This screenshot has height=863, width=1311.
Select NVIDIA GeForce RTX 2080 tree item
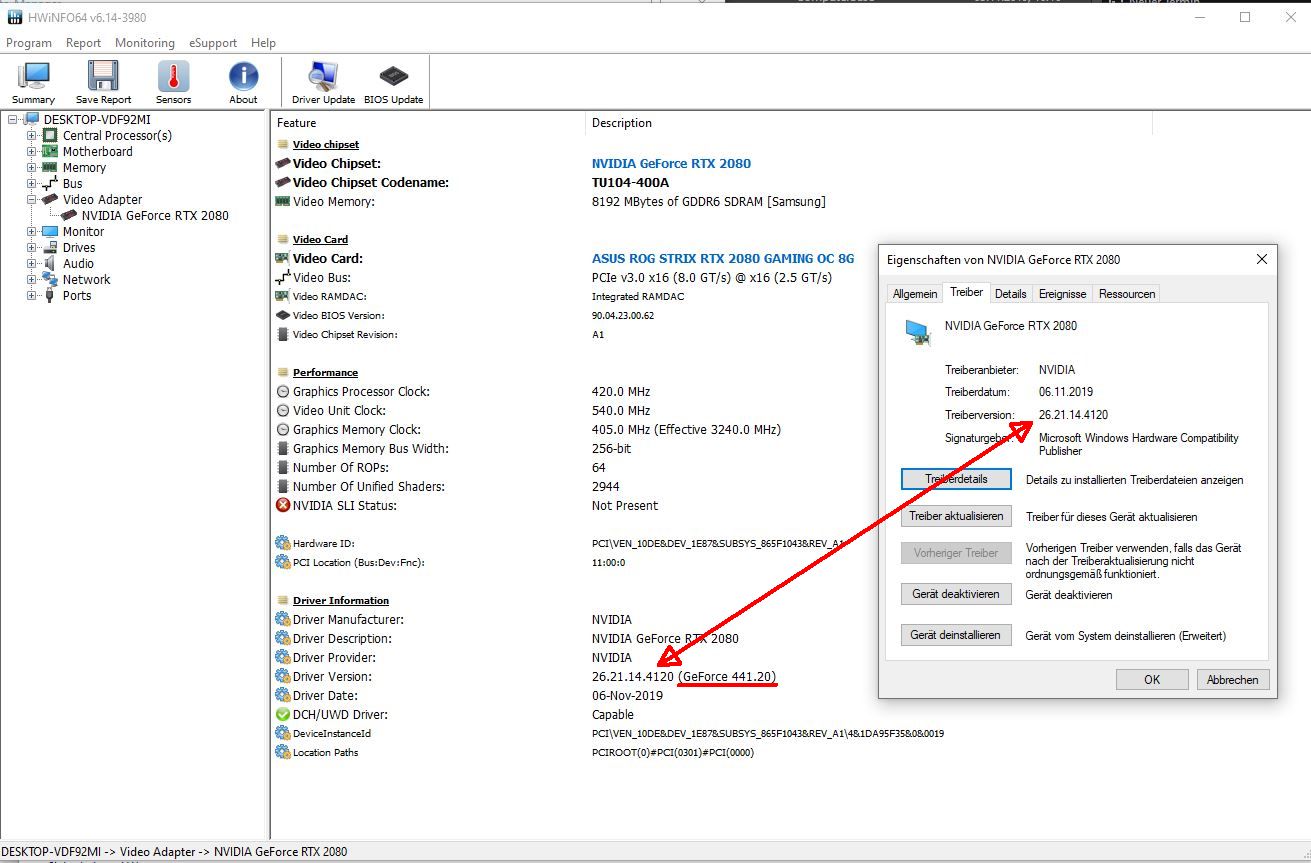pos(155,215)
